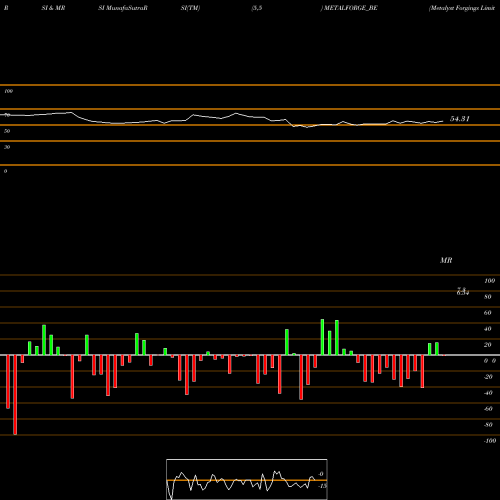The height and width of the screenshot is (500, 500).
Task: Click the 40 axis label in MR chart
Action: point(488,329)
